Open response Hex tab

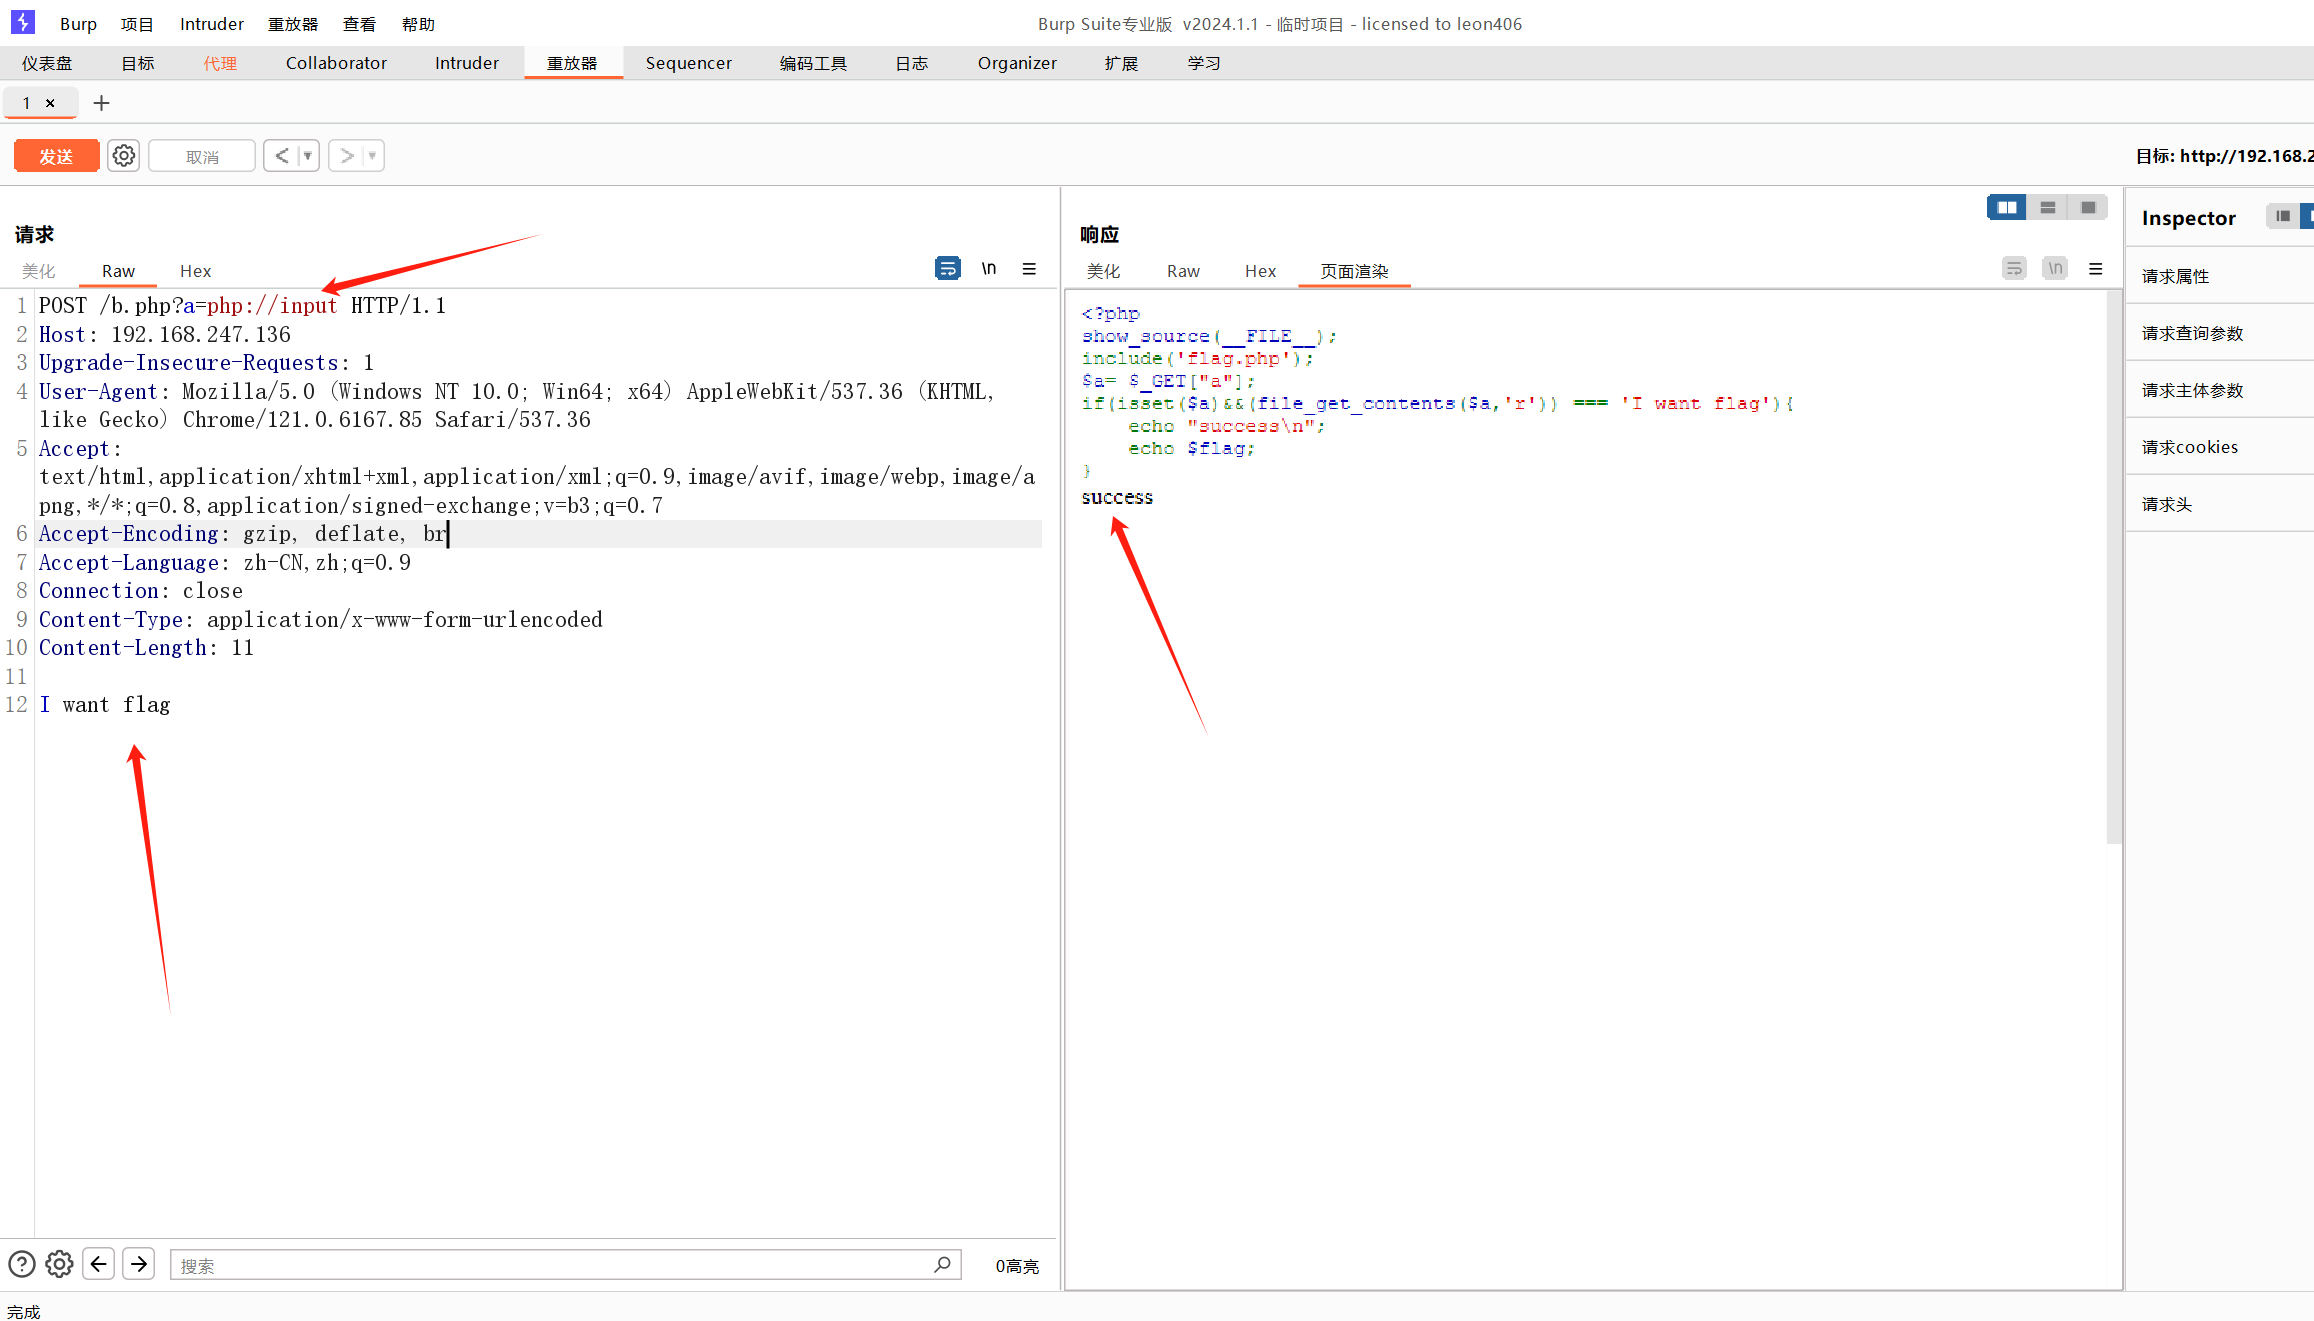[1260, 271]
